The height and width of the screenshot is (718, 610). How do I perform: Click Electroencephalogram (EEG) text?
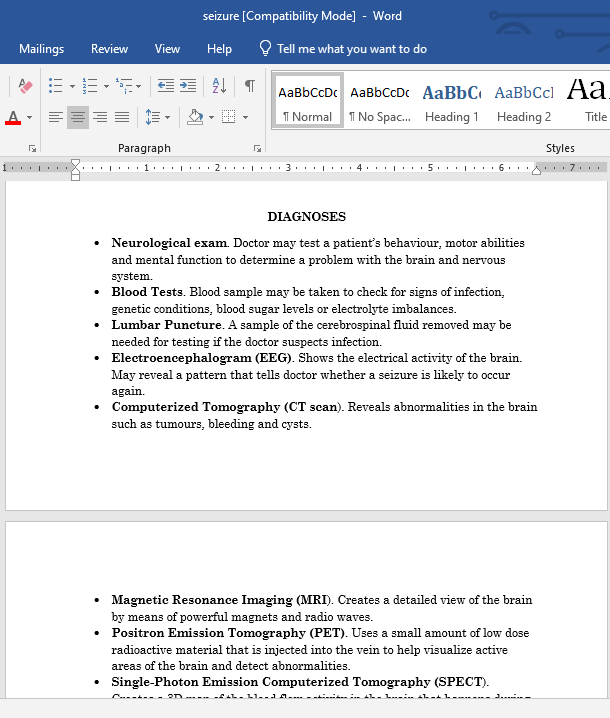[202, 358]
